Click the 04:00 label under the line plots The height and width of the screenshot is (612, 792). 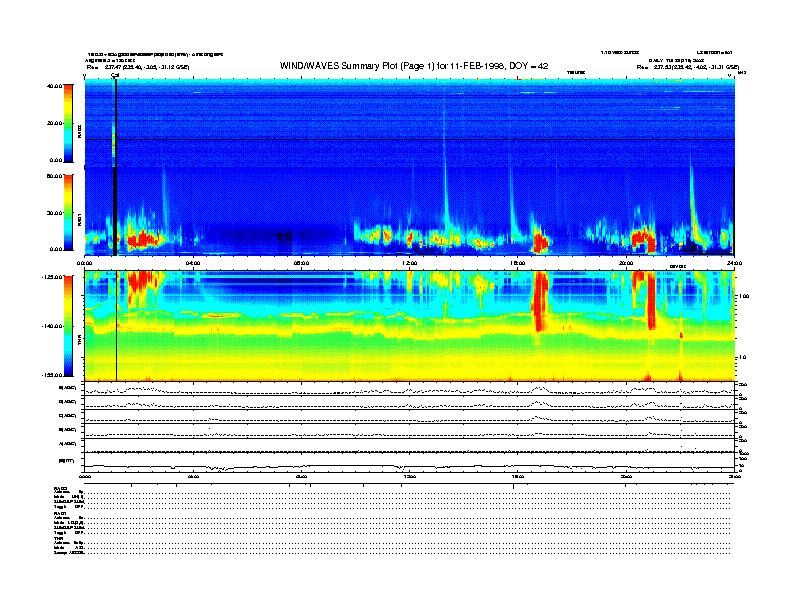click(193, 476)
